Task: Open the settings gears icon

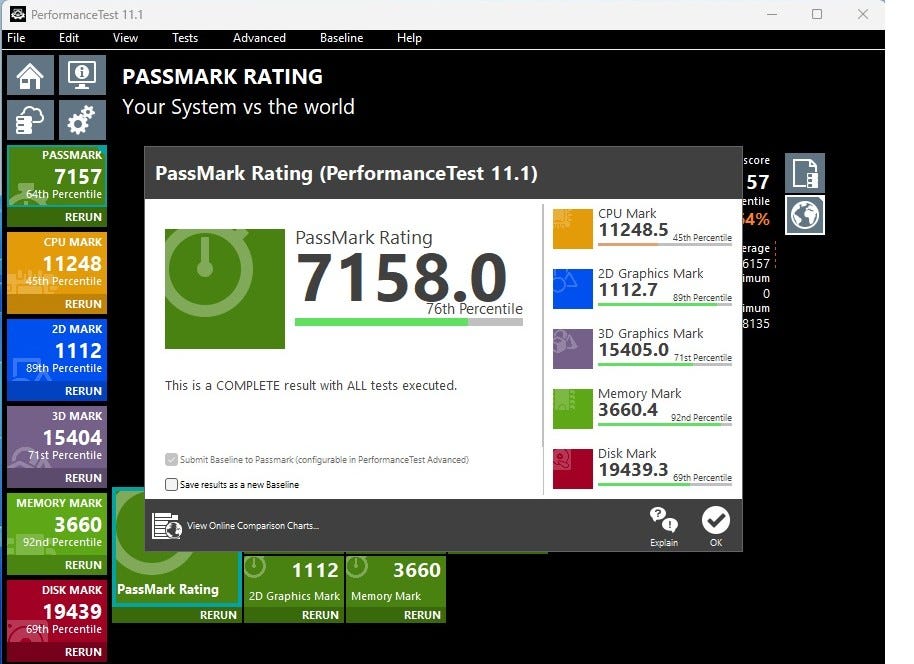Action: coord(82,120)
